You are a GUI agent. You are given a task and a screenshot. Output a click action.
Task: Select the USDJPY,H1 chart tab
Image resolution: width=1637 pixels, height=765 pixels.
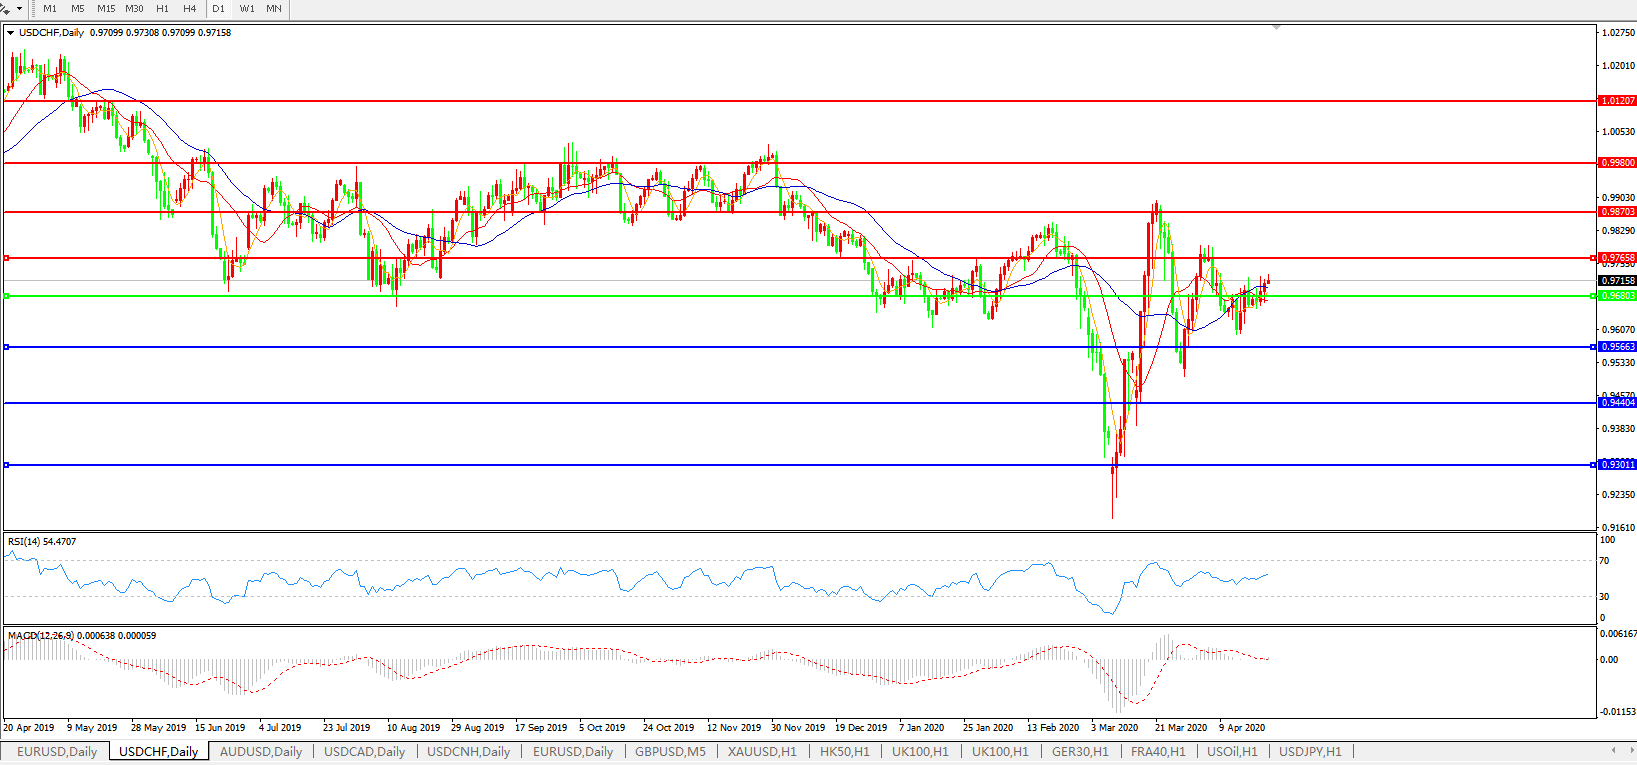[x=1310, y=751]
